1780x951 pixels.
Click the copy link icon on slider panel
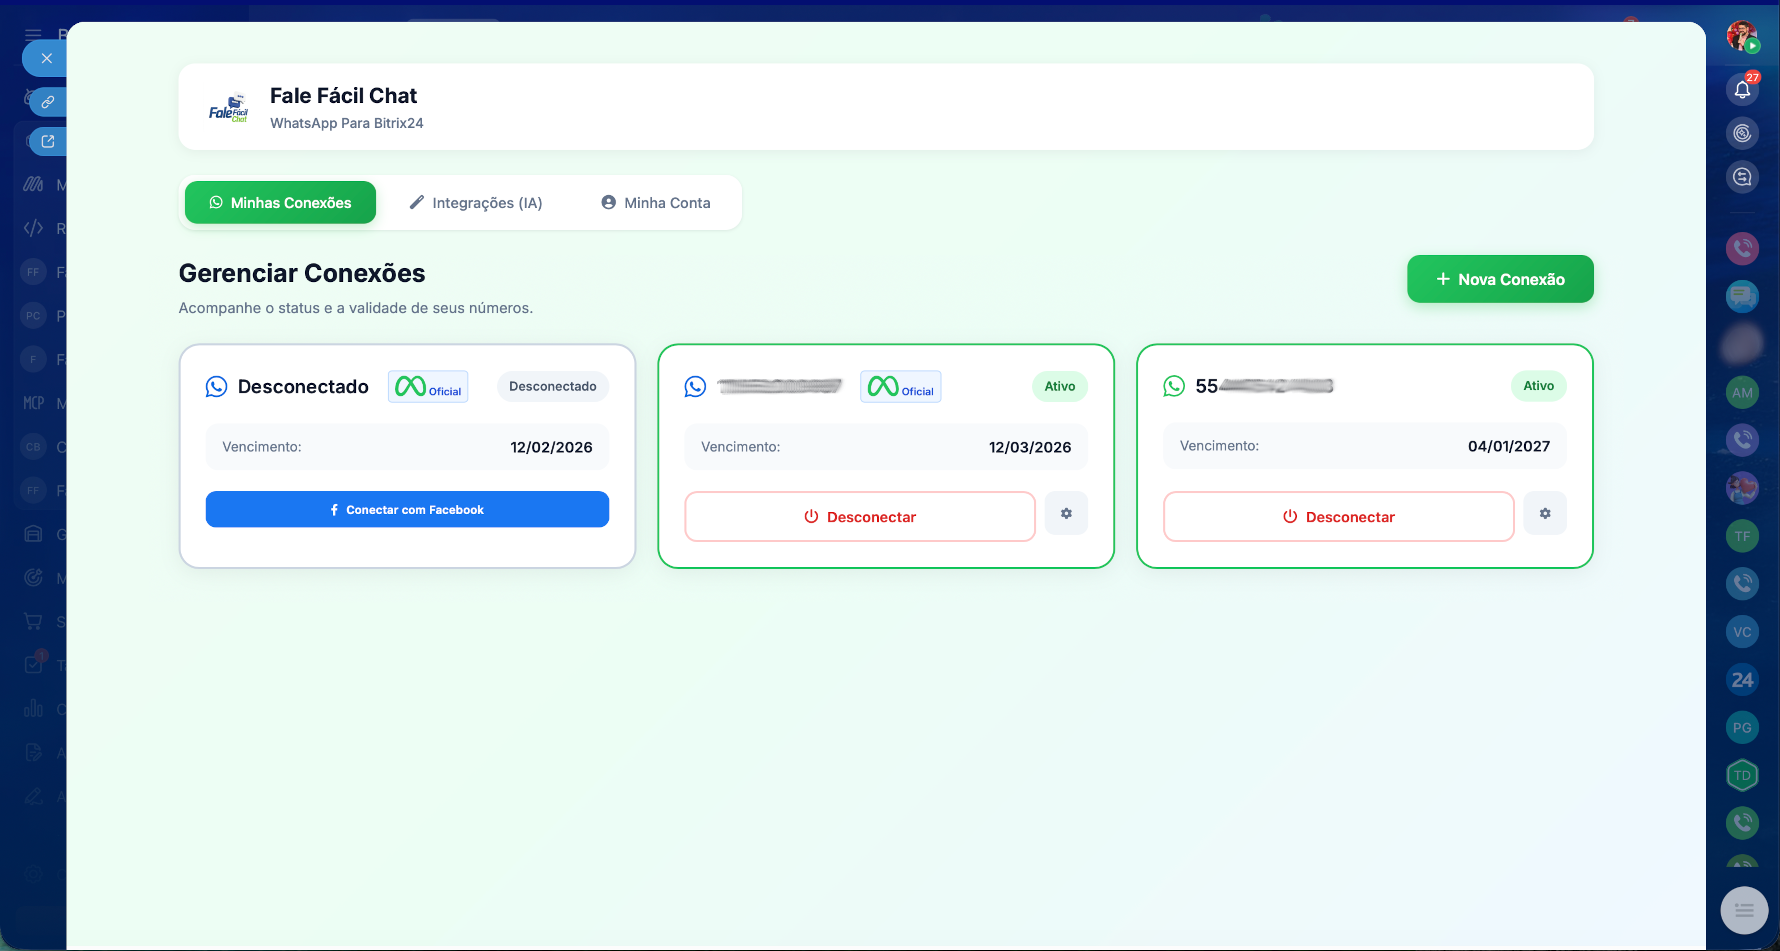(x=47, y=102)
